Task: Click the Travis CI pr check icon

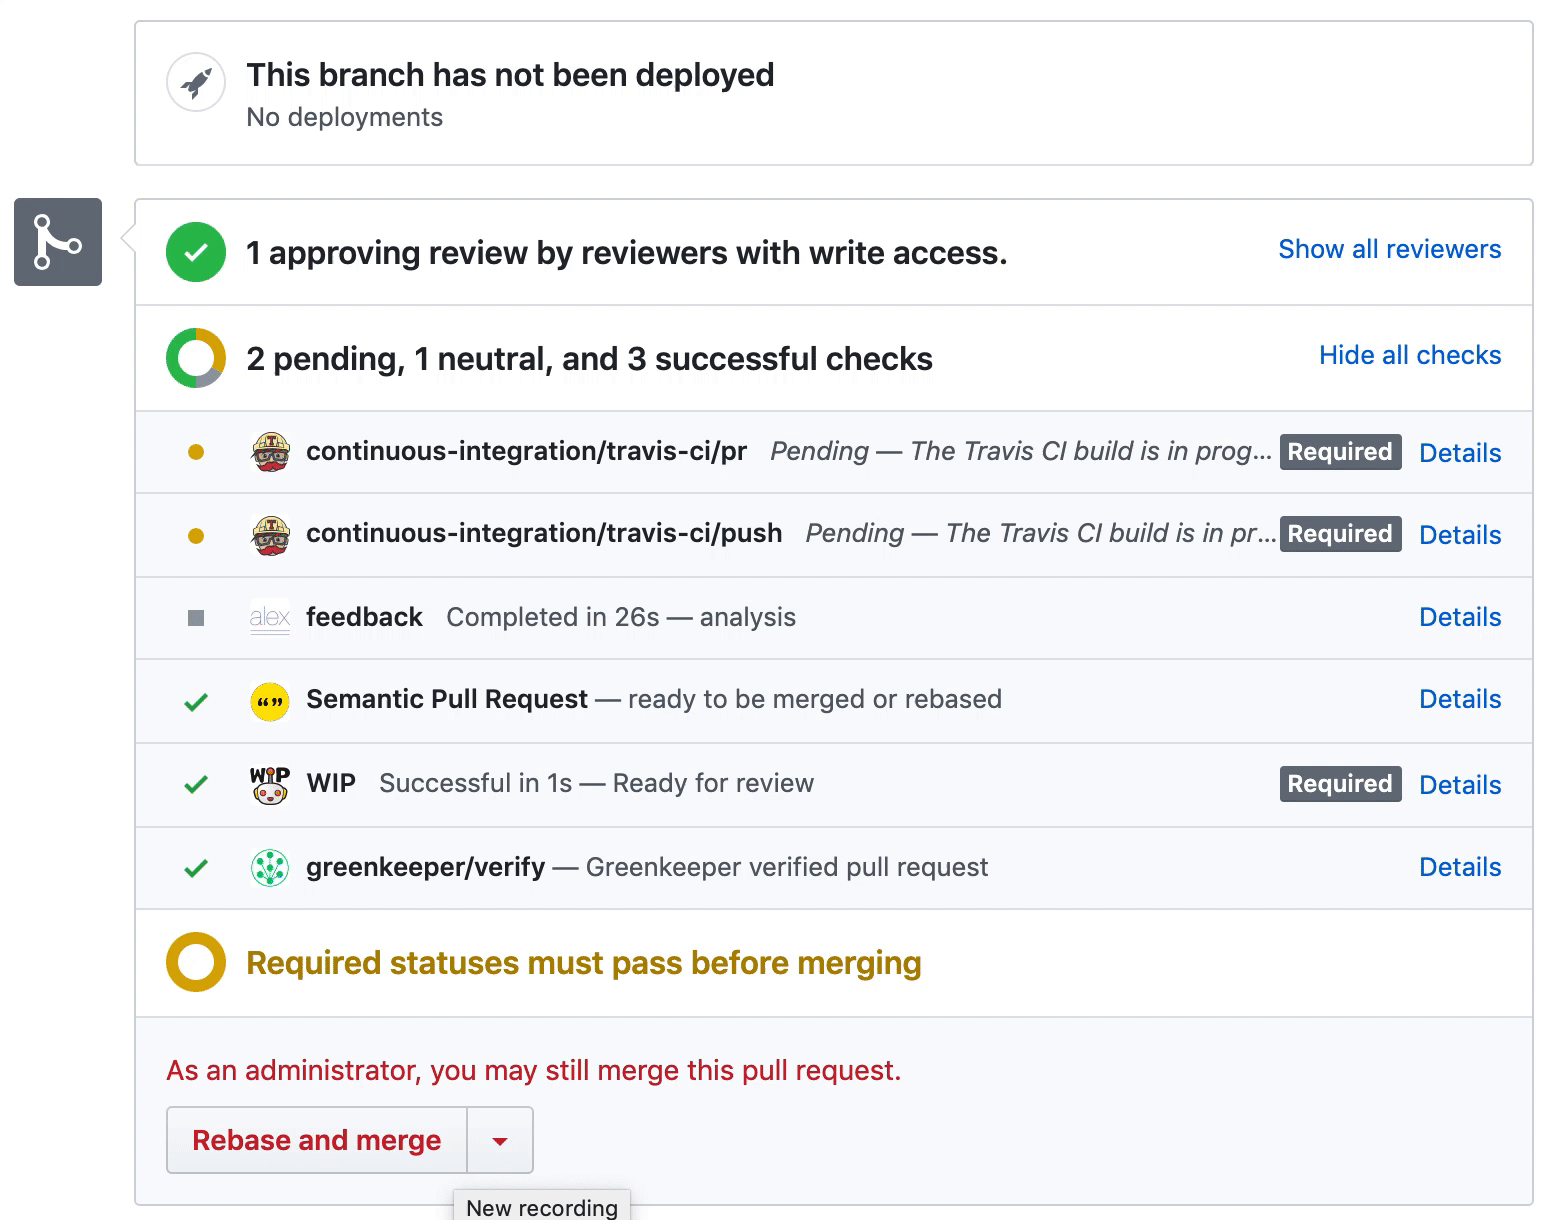Action: coord(269,452)
